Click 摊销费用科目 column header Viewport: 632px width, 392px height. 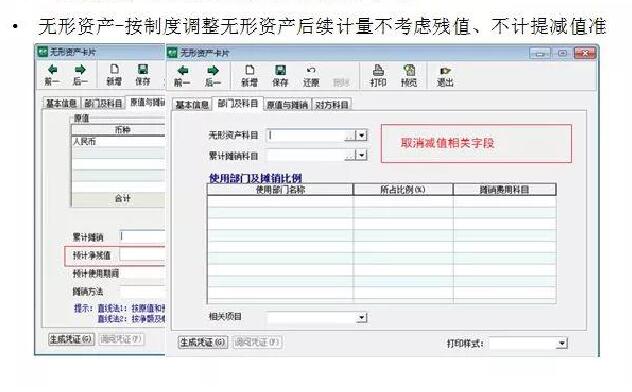505,189
